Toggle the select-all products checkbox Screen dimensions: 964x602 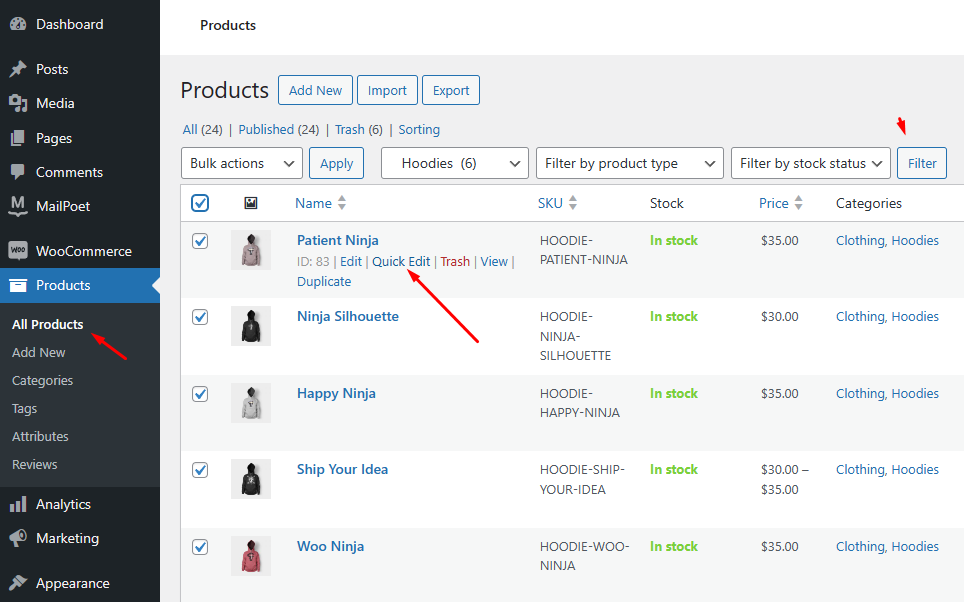point(200,203)
